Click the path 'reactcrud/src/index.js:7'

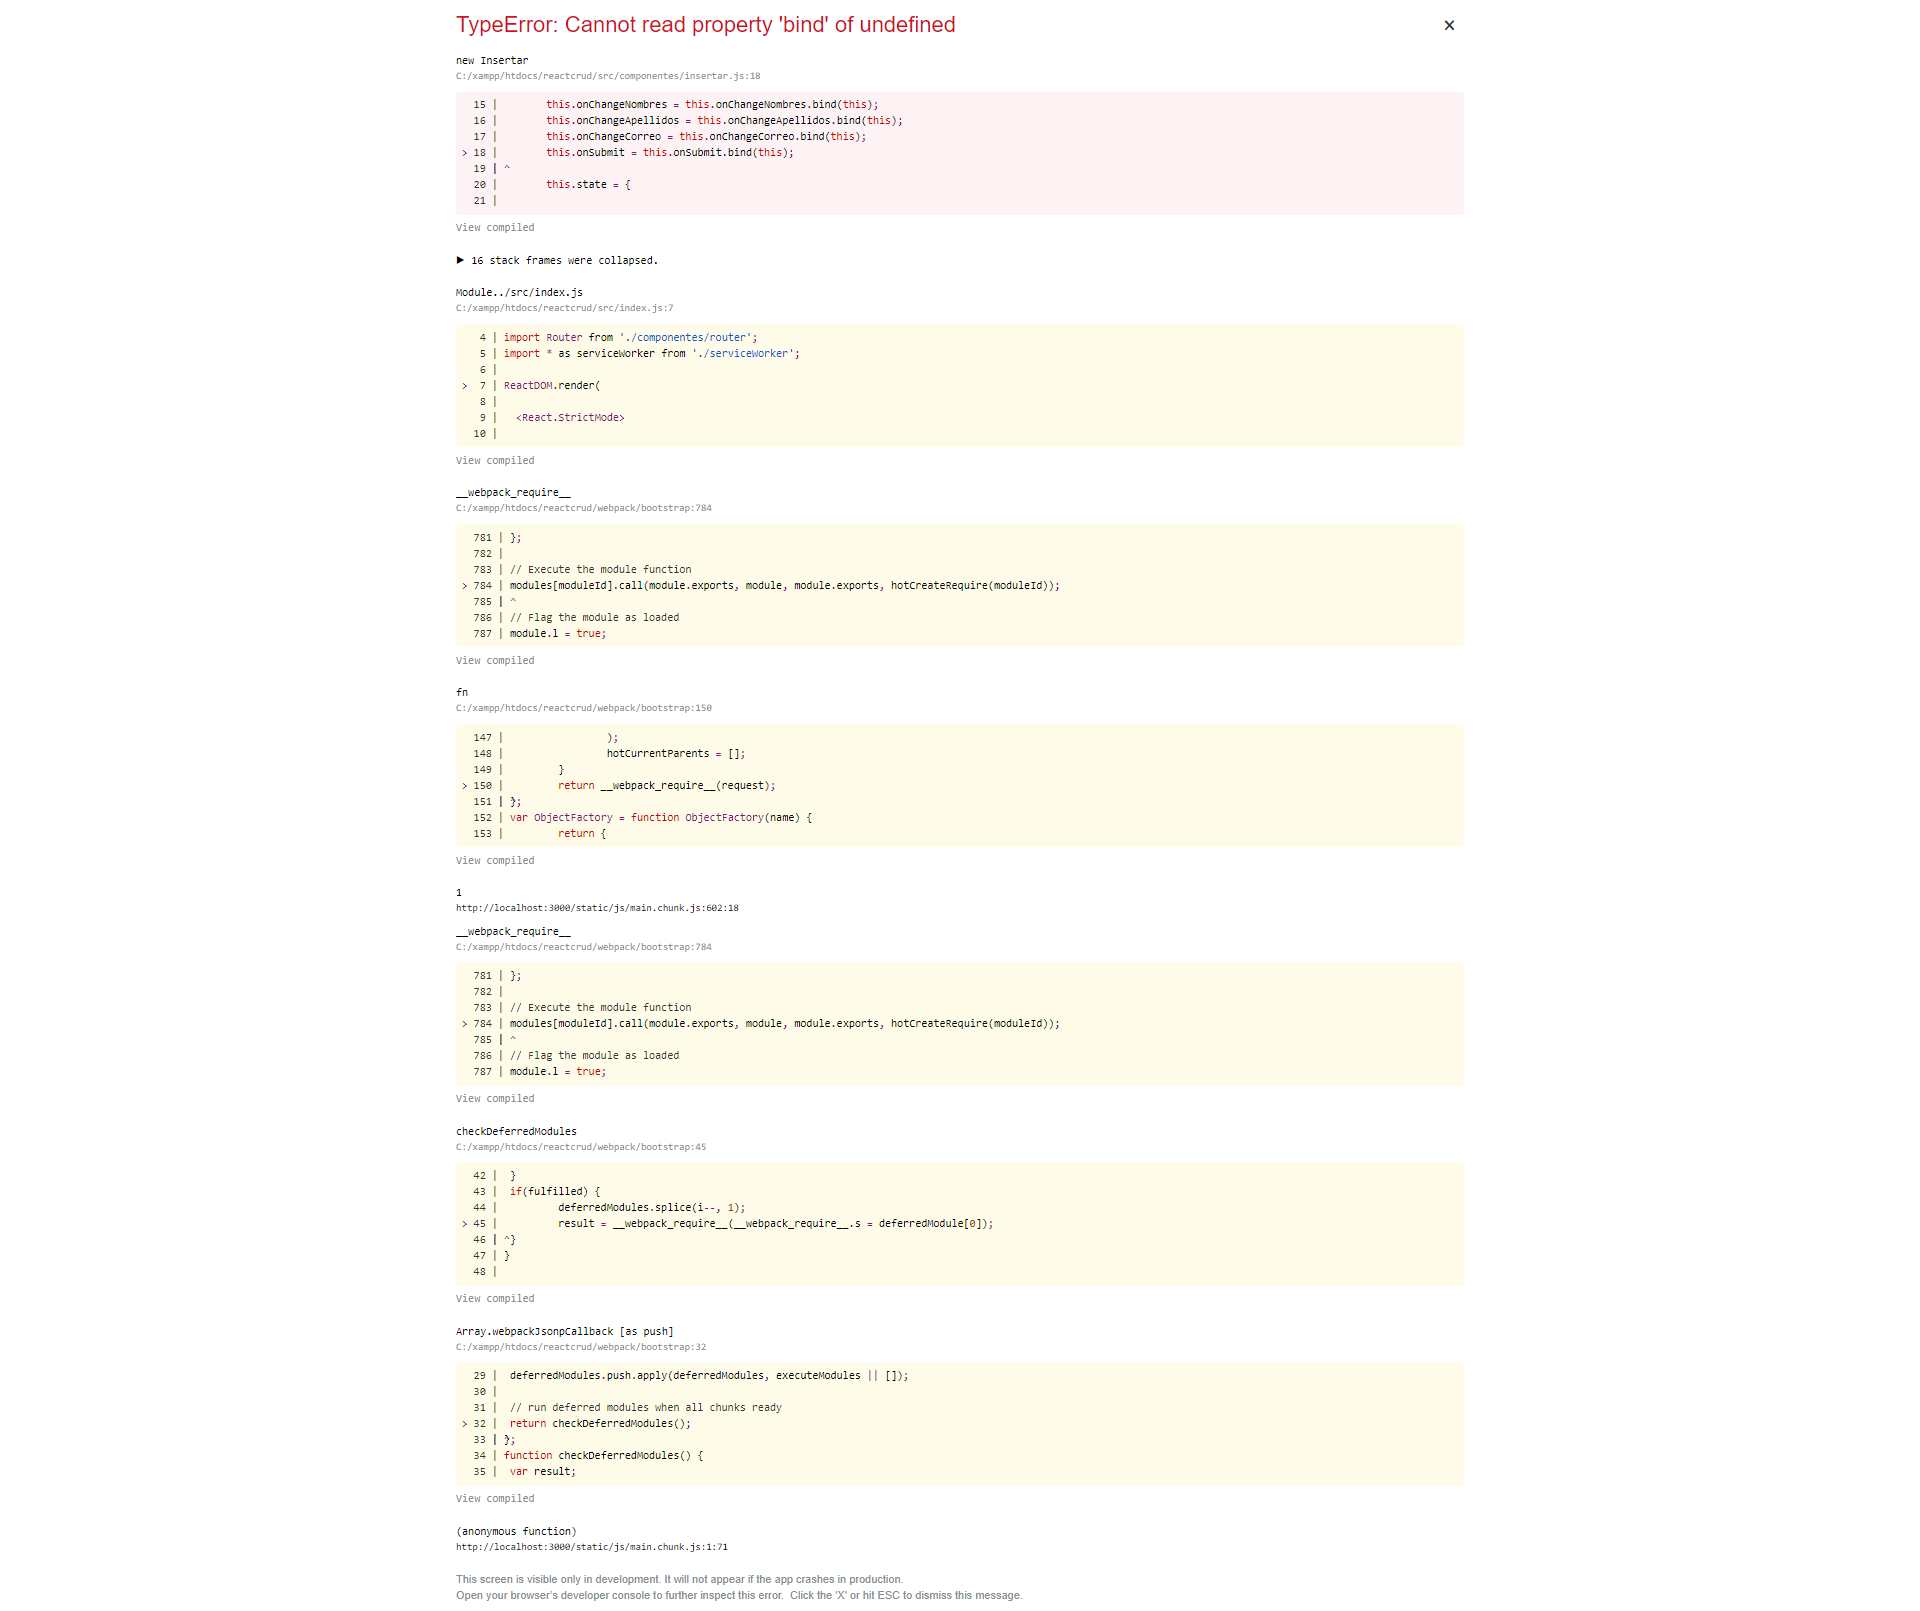(x=564, y=308)
